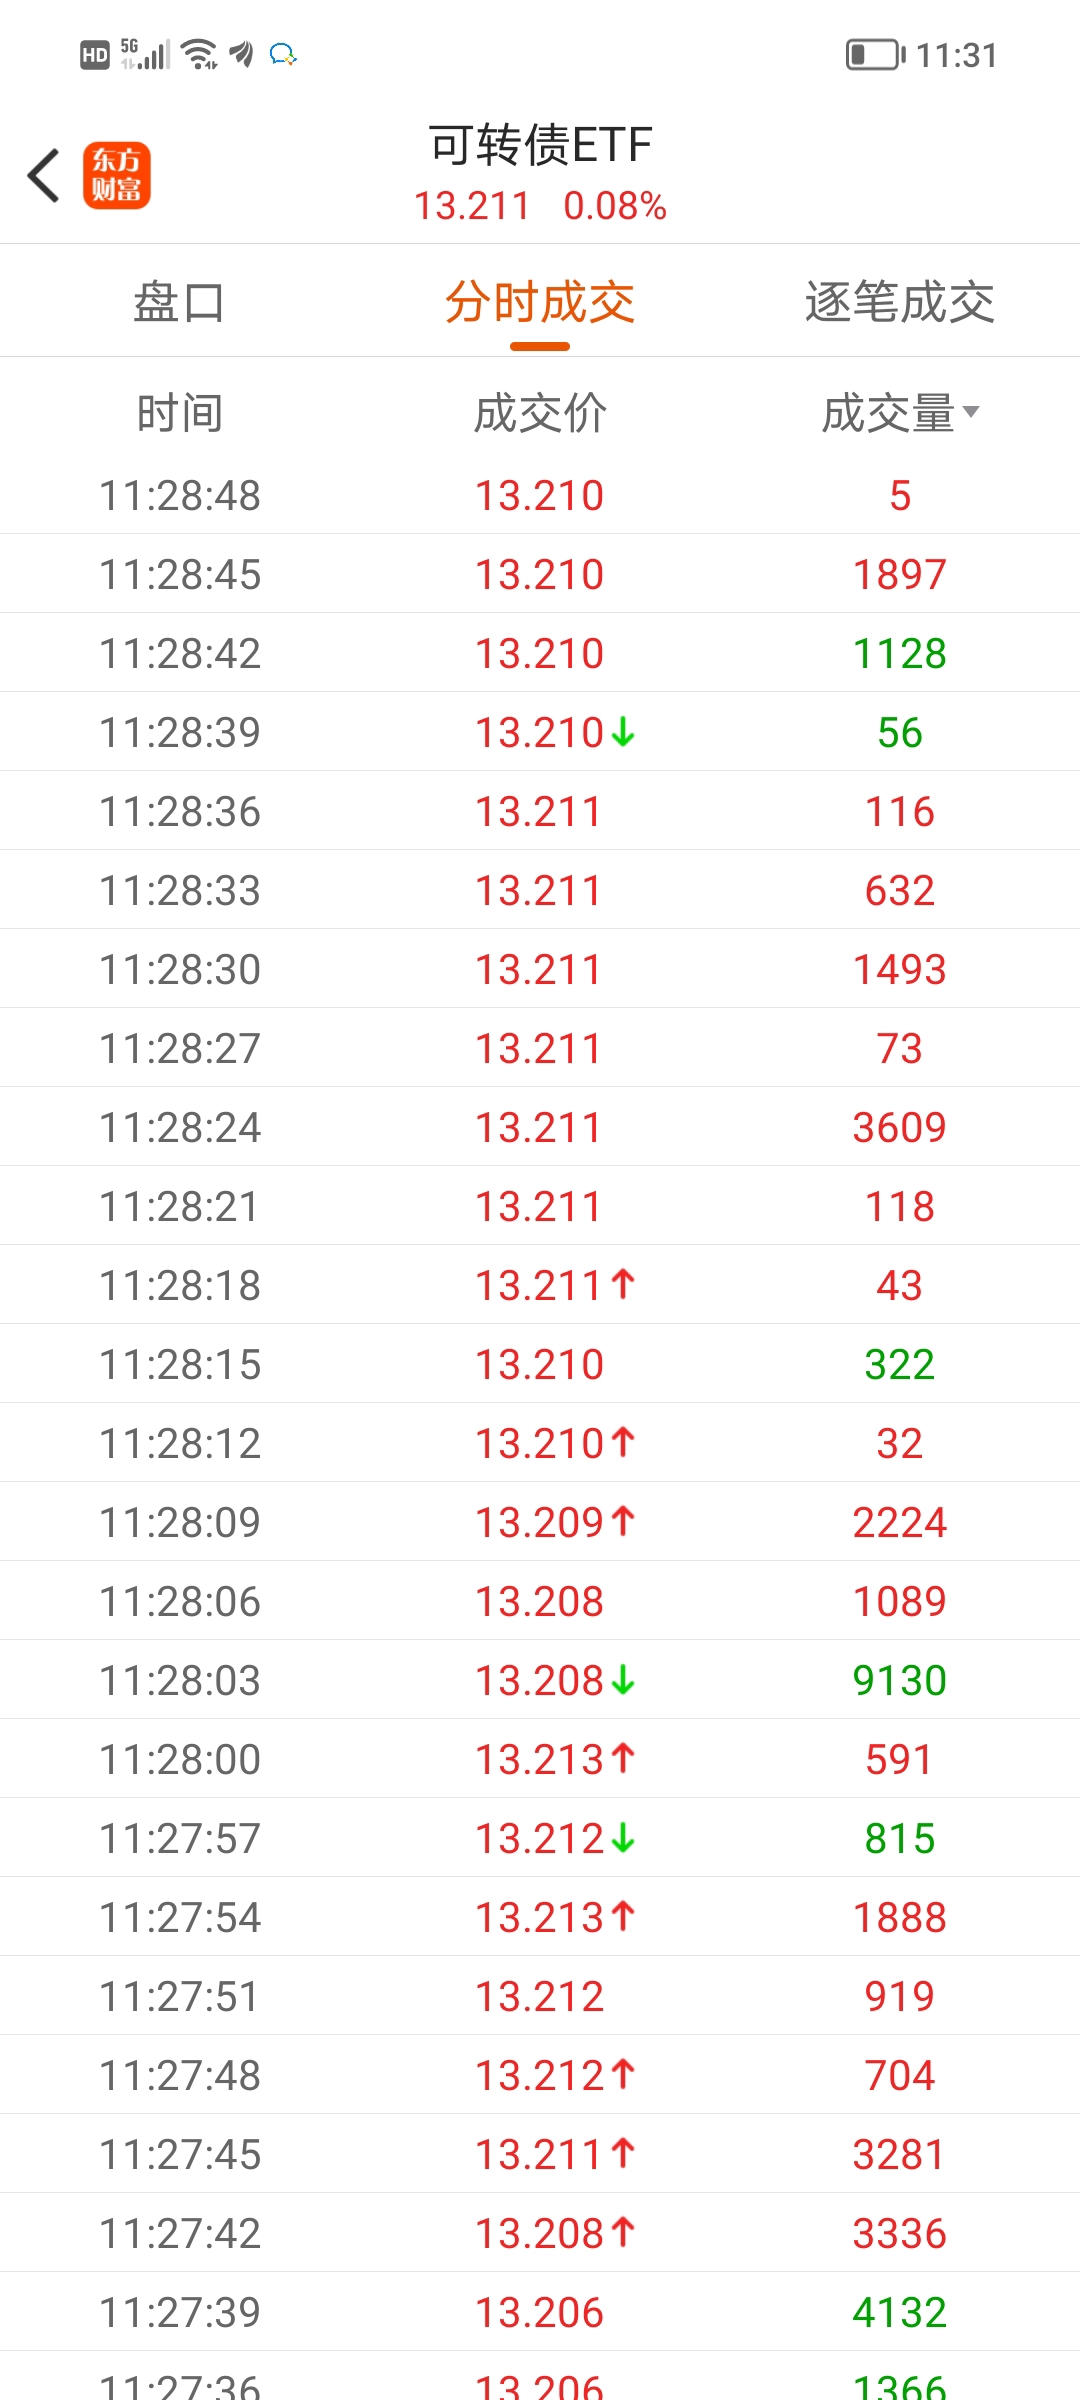Tap the HD indicator icon
Viewport: 1080px width, 2400px height.
click(95, 55)
